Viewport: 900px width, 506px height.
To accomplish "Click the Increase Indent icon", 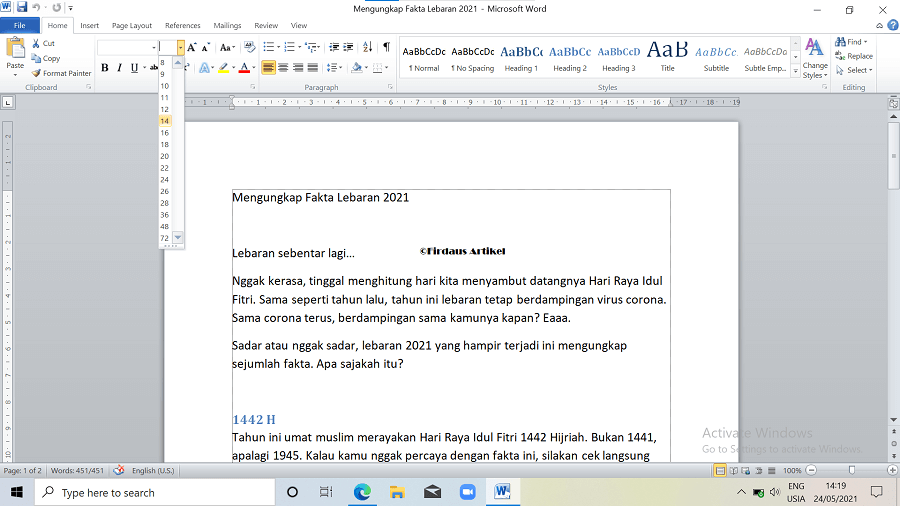I will click(348, 47).
